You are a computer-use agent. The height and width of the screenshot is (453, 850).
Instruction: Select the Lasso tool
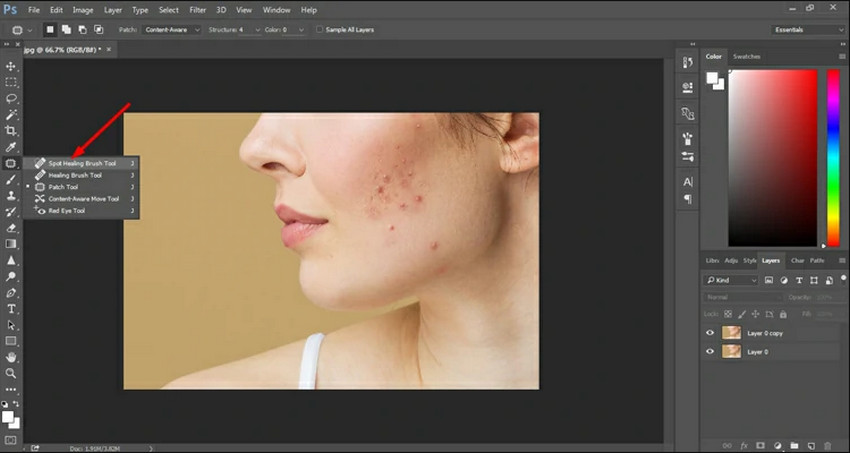pyautogui.click(x=10, y=99)
